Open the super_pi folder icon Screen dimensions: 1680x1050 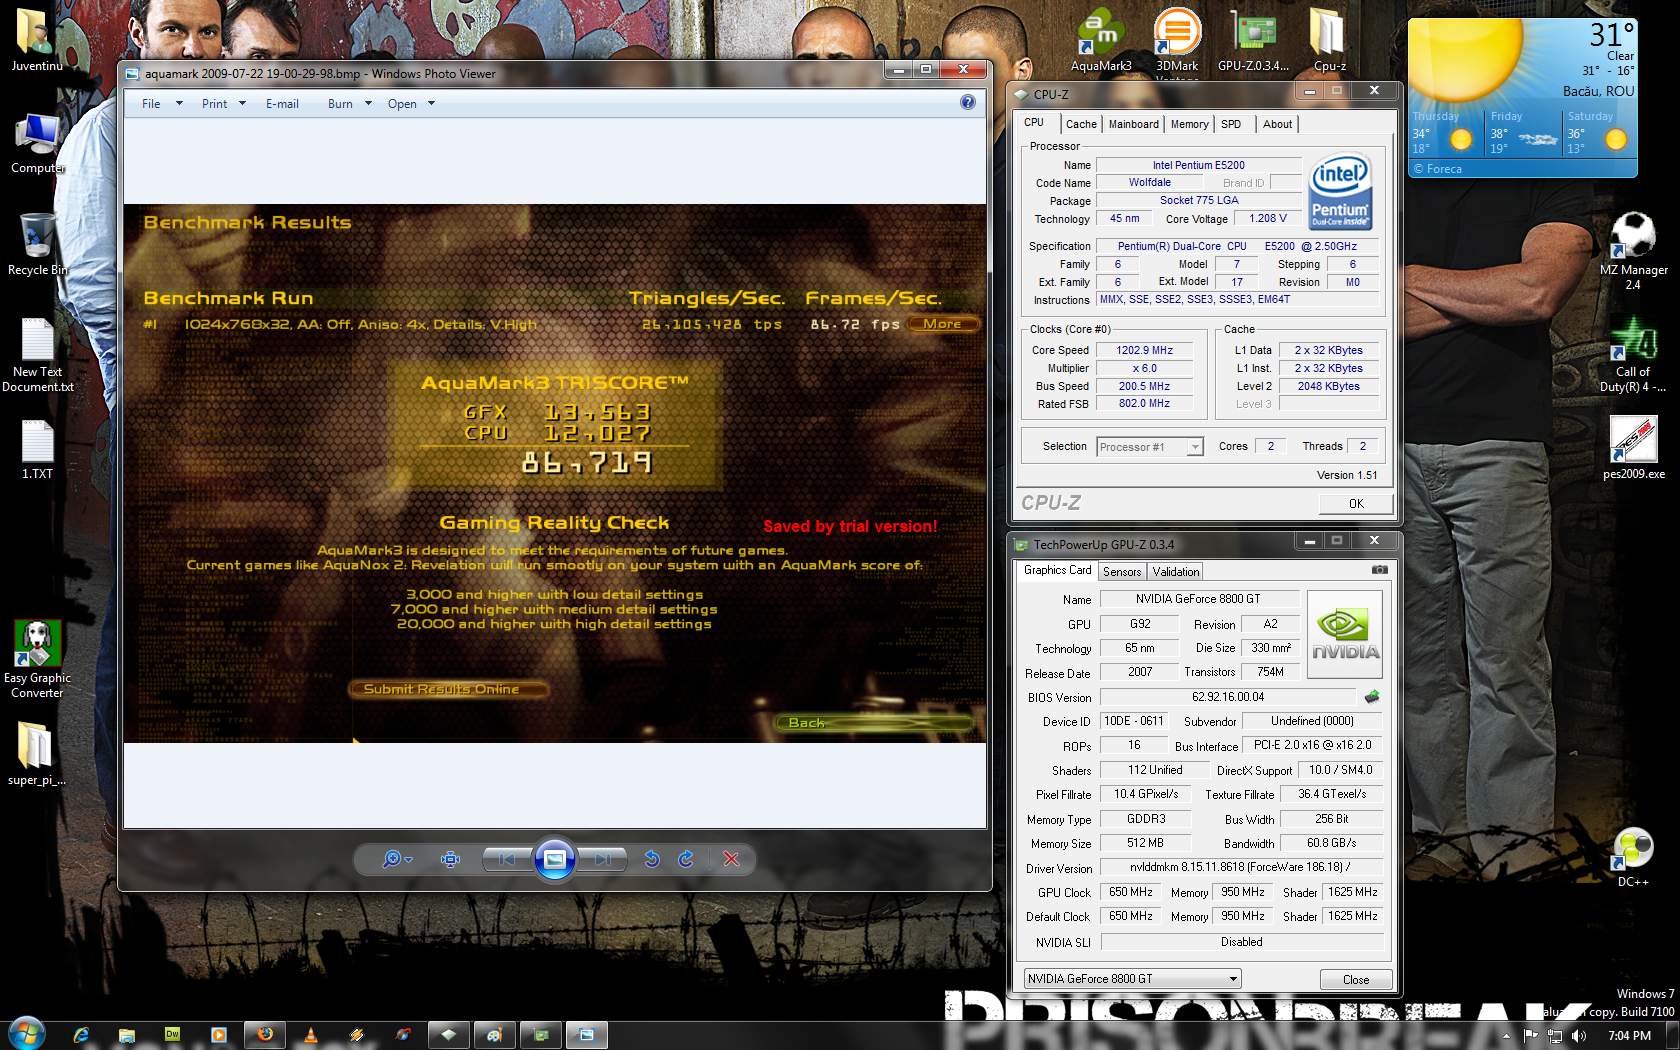pos(36,755)
